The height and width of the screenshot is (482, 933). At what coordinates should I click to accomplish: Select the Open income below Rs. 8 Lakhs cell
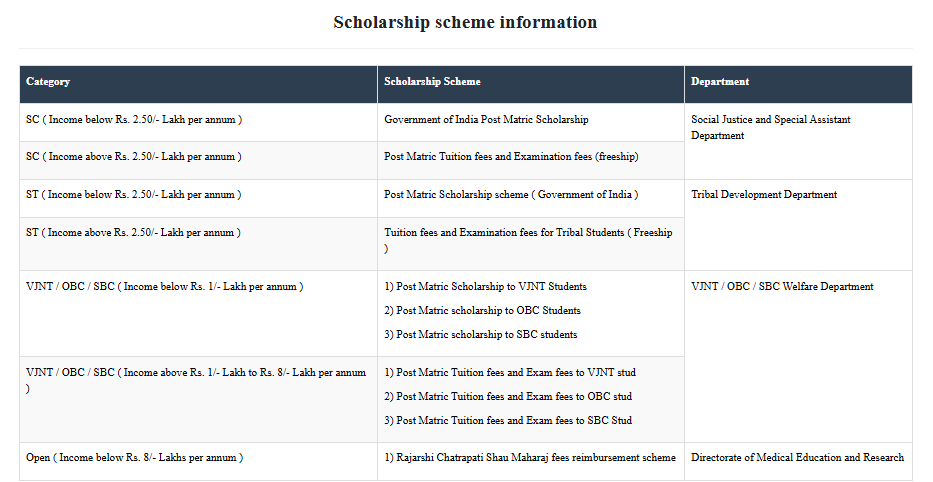pos(134,458)
